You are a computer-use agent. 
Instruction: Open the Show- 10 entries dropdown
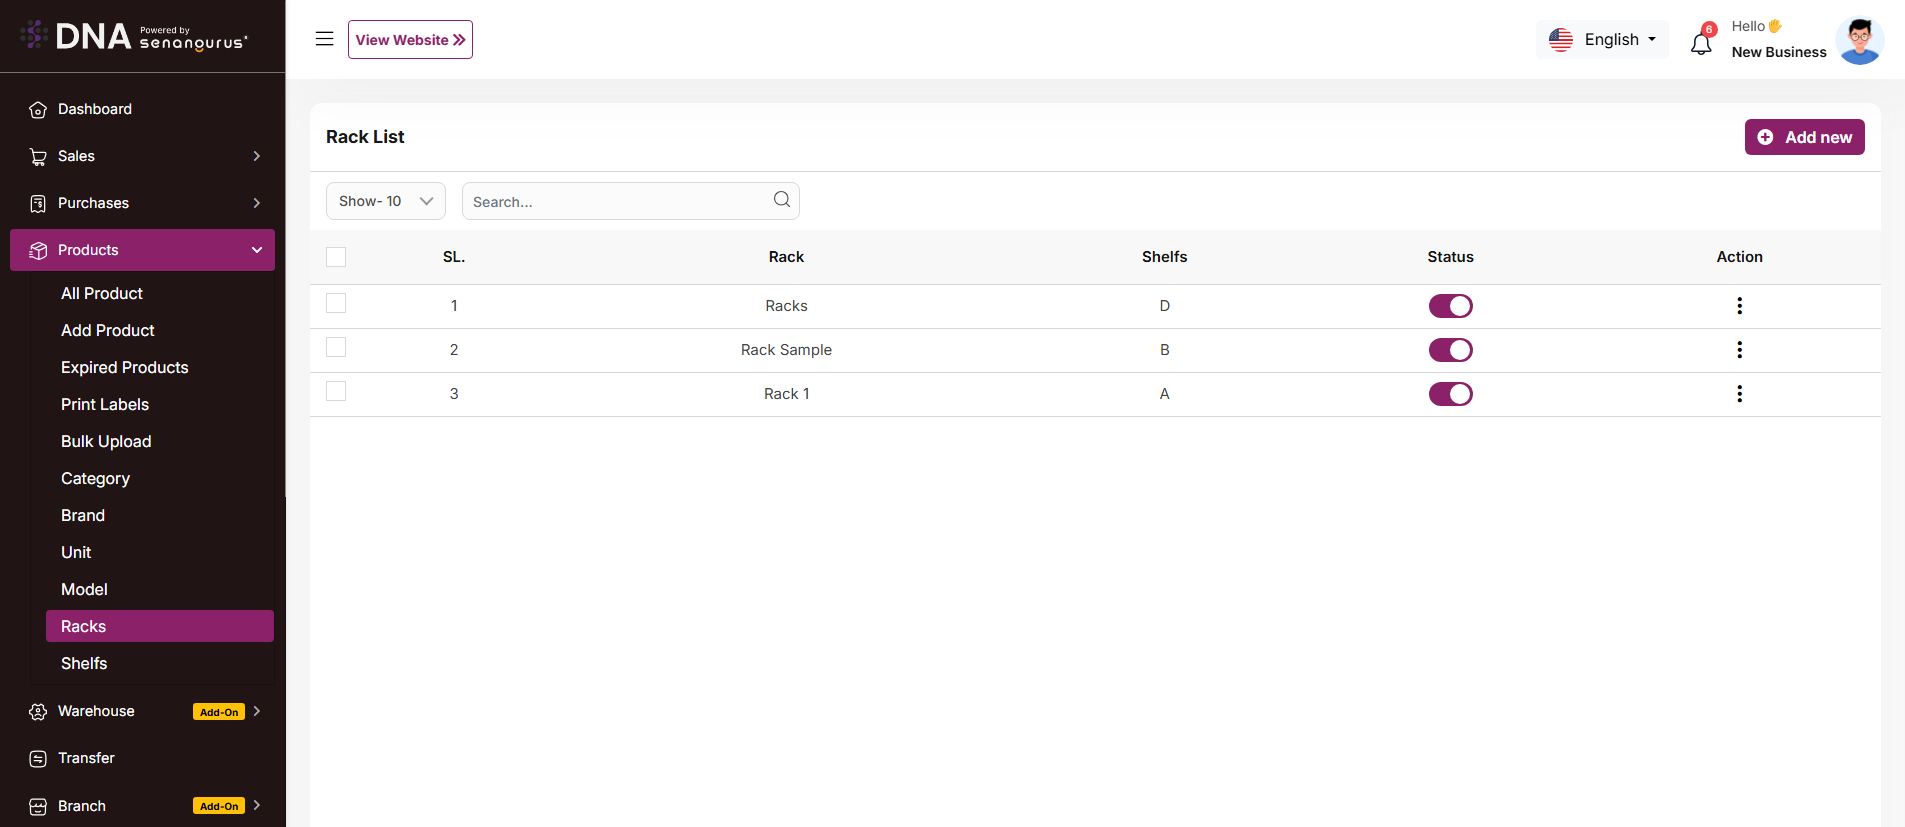[385, 201]
